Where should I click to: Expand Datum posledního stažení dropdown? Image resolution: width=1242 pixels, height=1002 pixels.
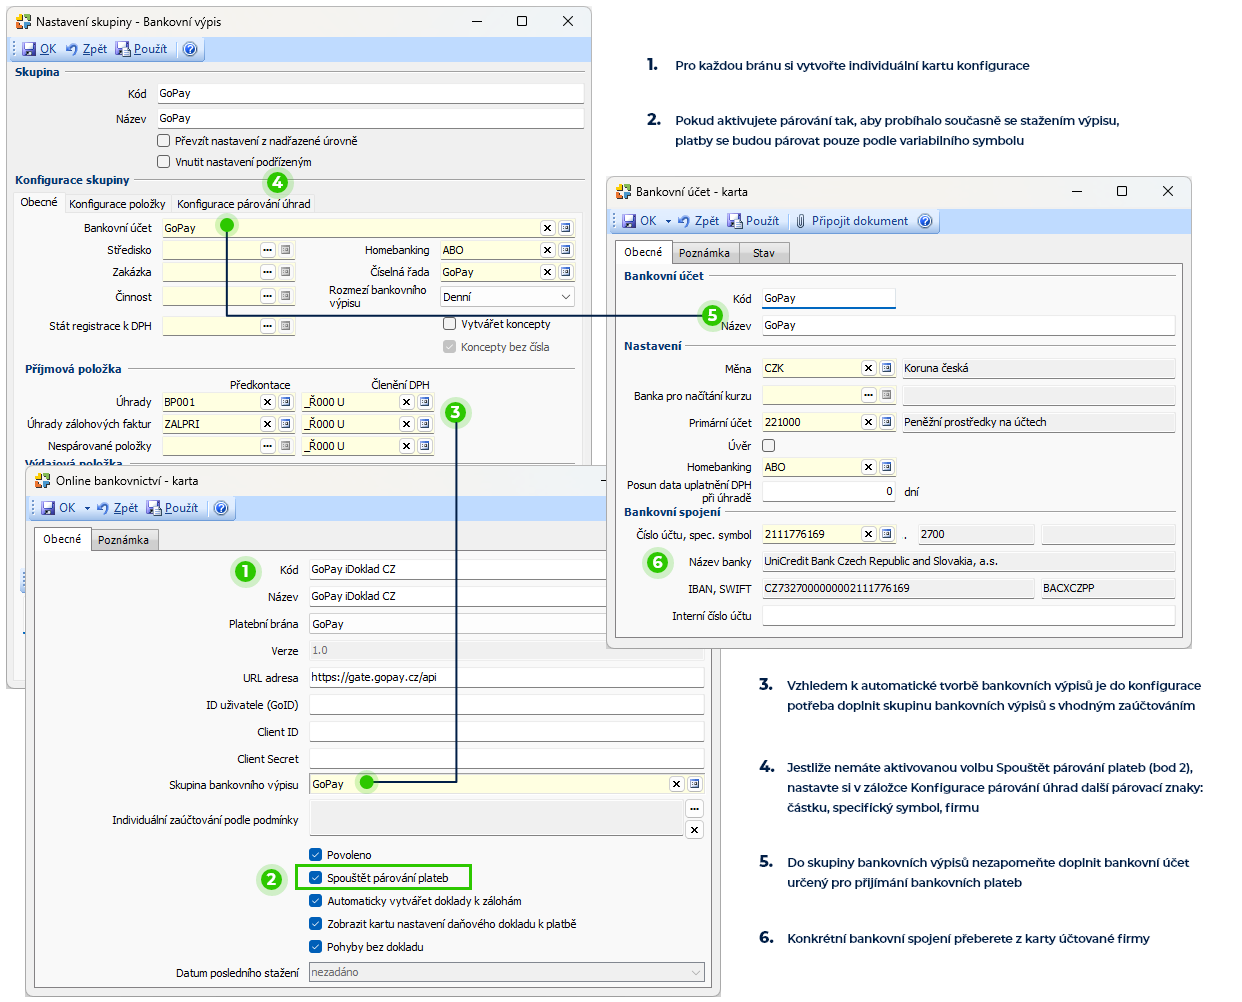pyautogui.click(x=695, y=972)
